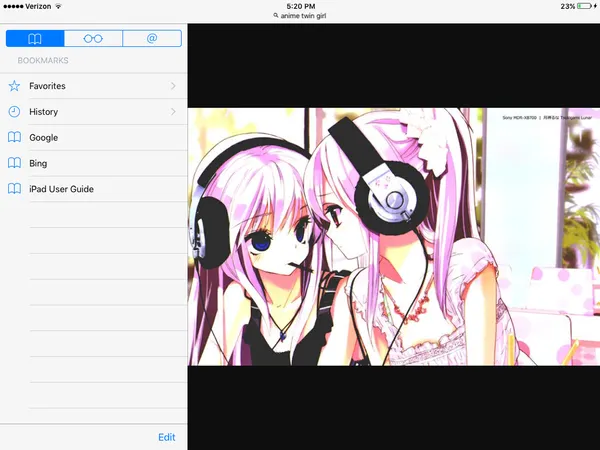
Task: Select the Bookmarks book tab
Action: 35,39
